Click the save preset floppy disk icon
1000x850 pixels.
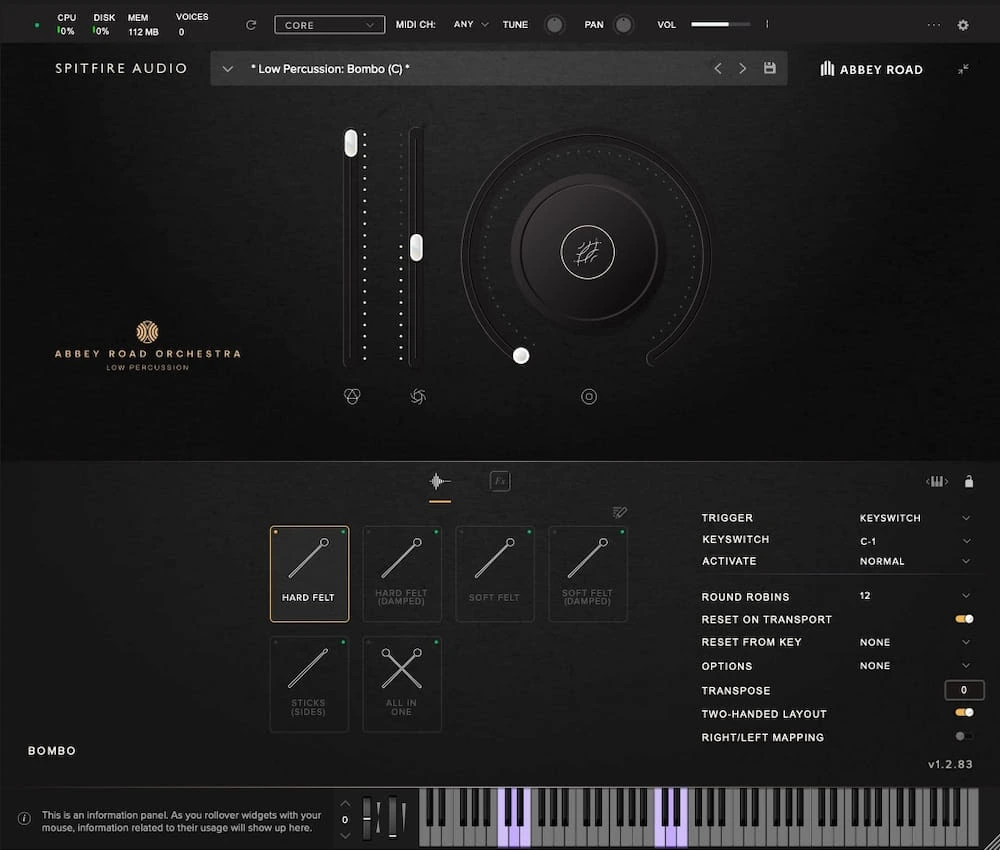point(769,68)
